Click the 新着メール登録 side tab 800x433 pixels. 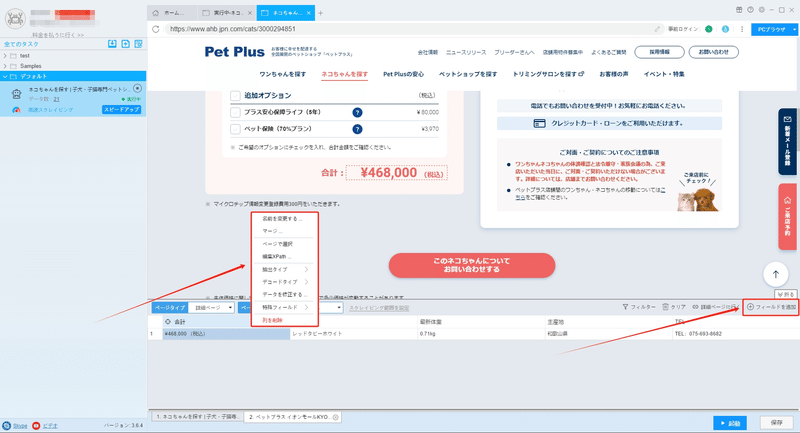[x=788, y=141]
